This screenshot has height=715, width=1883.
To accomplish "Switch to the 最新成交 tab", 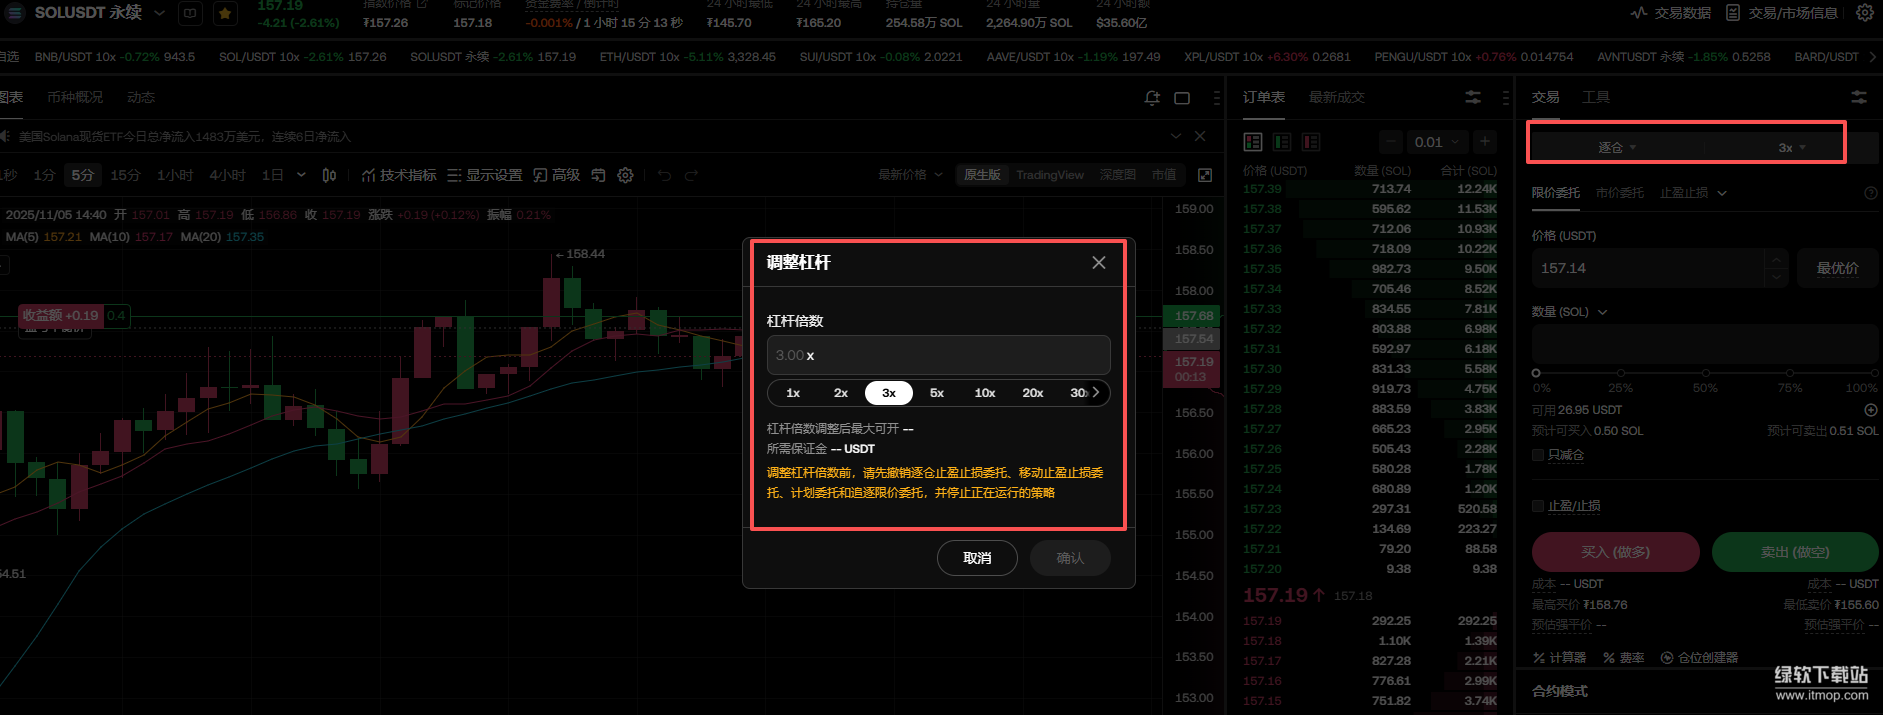I will [1336, 97].
